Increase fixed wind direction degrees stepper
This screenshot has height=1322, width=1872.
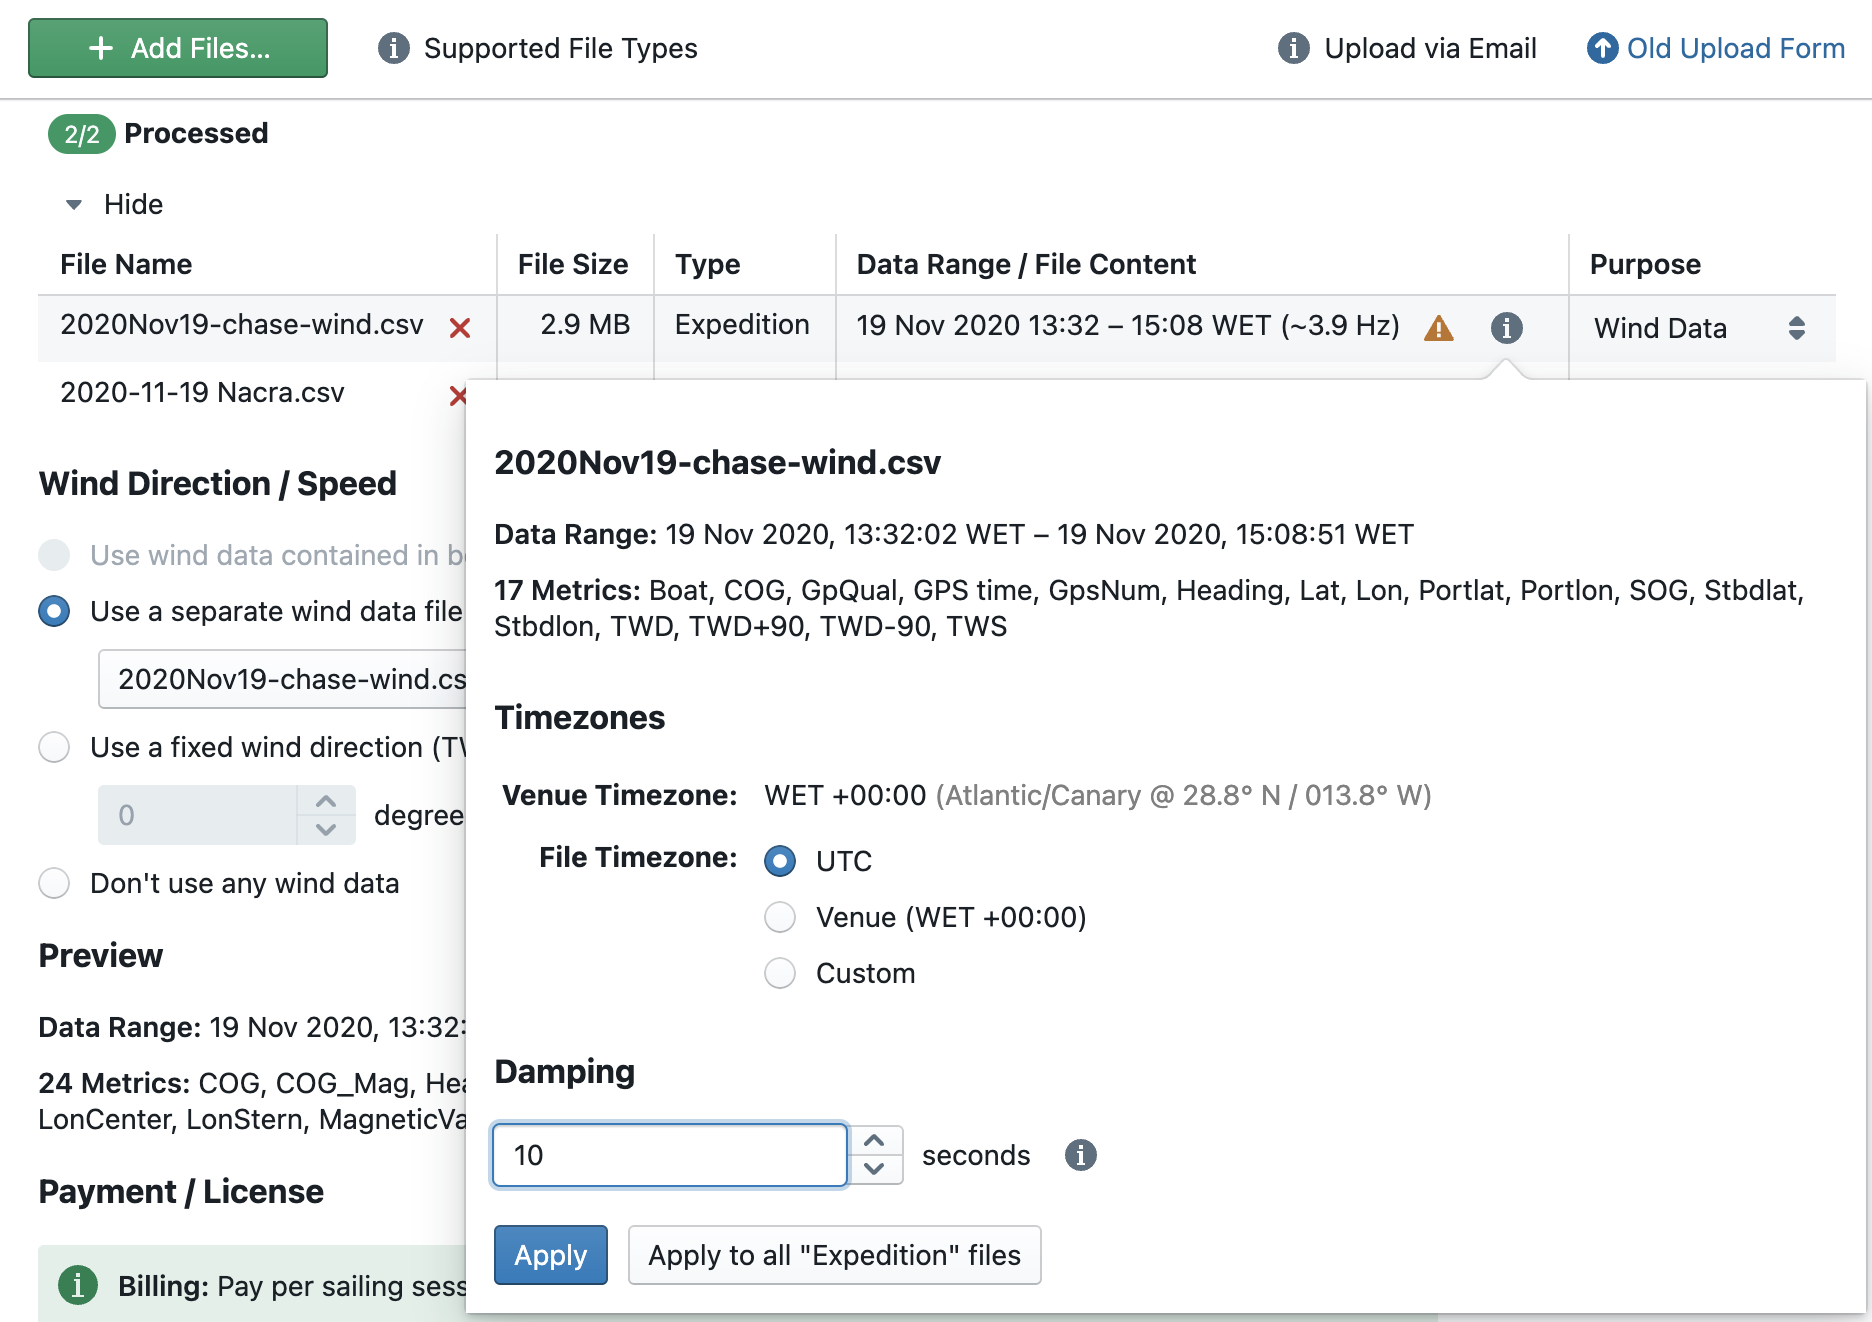[x=326, y=801]
